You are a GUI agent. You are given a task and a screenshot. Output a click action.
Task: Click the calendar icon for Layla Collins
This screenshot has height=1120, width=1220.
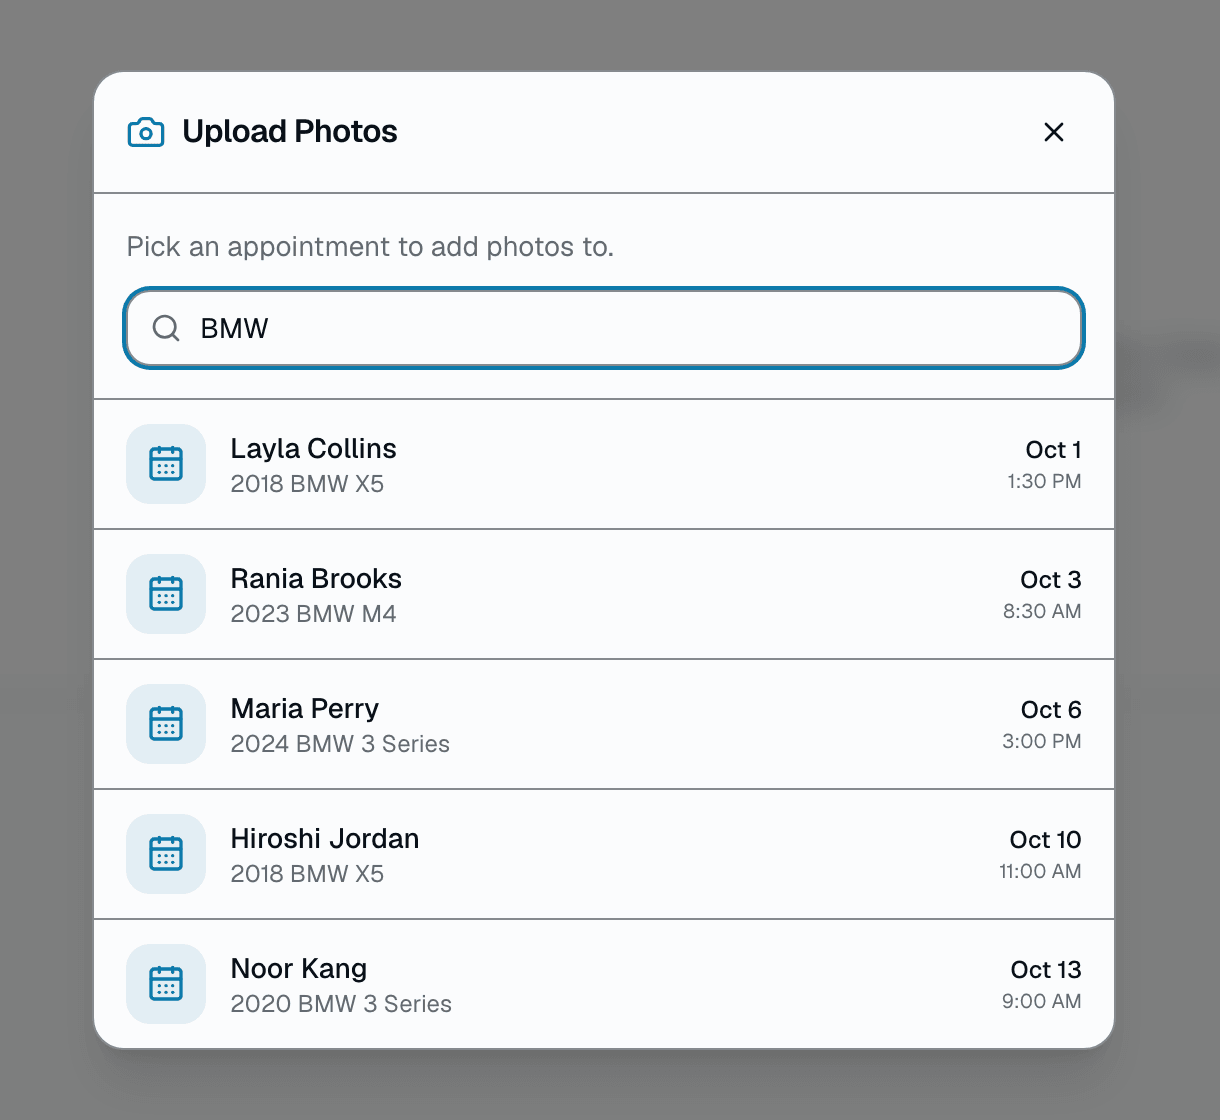(x=166, y=464)
